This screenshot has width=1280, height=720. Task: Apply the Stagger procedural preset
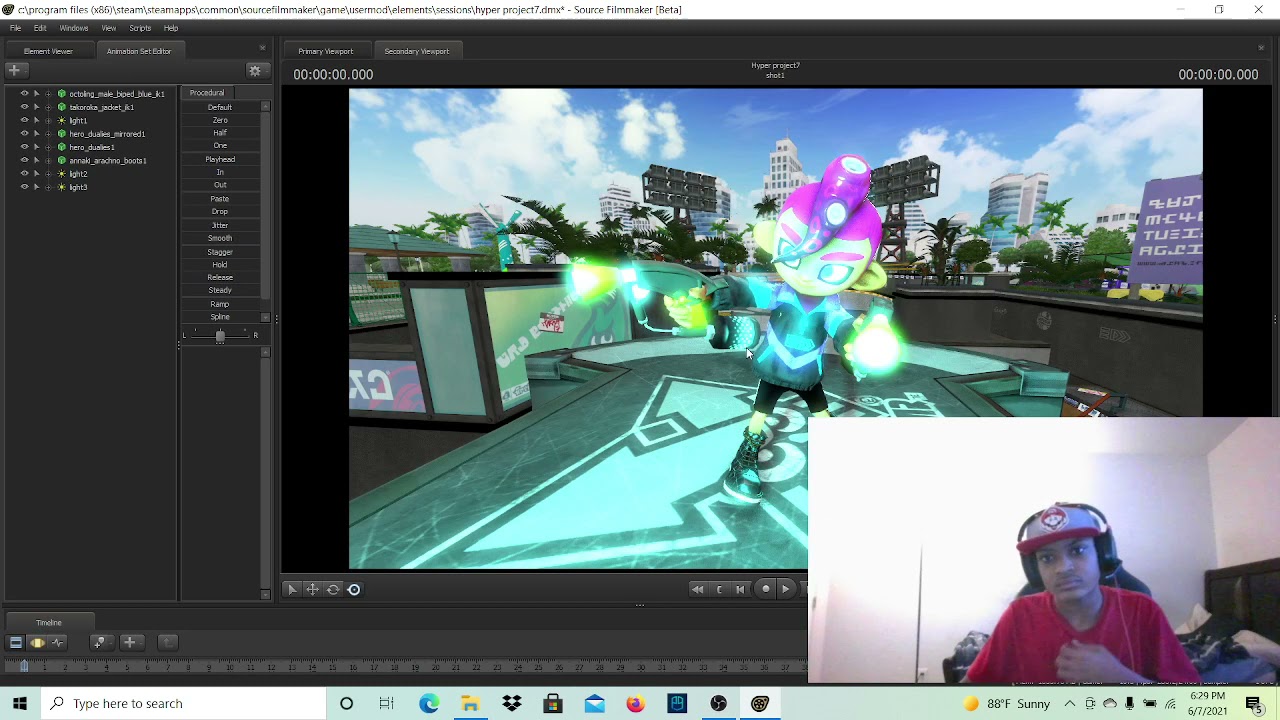[220, 252]
